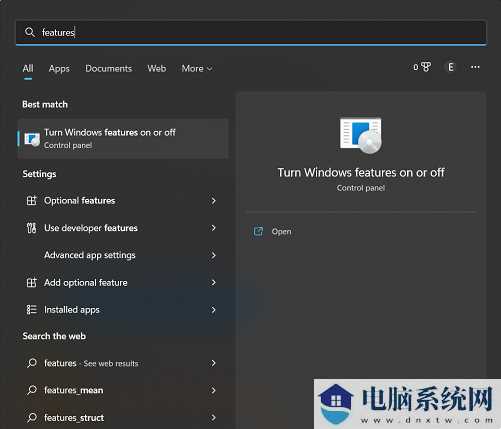This screenshot has width=501, height=429.
Task: Expand the Use developer features chevron
Action: coord(213,228)
